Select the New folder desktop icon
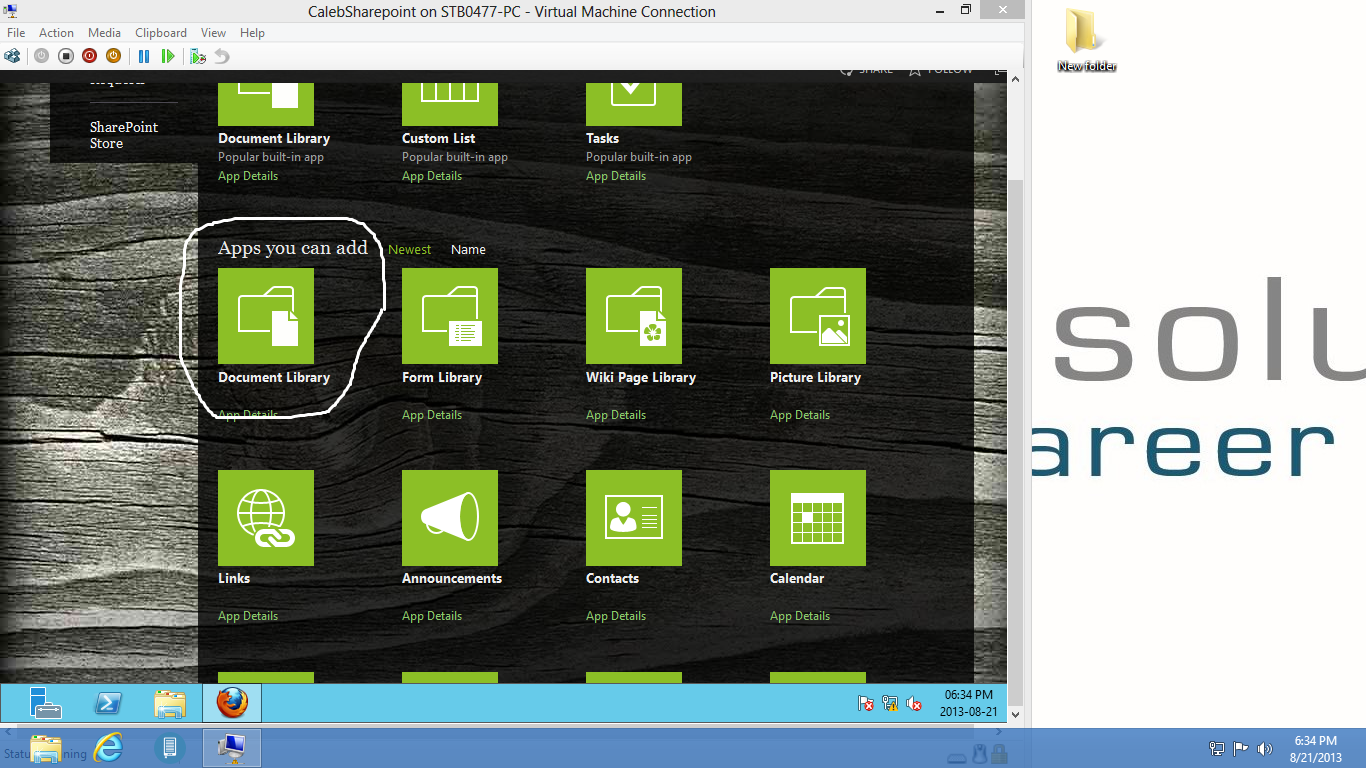The width and height of the screenshot is (1366, 768). click(x=1086, y=40)
